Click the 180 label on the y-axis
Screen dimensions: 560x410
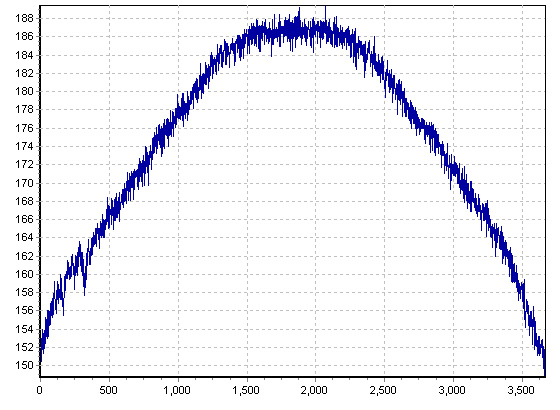[x=24, y=91]
